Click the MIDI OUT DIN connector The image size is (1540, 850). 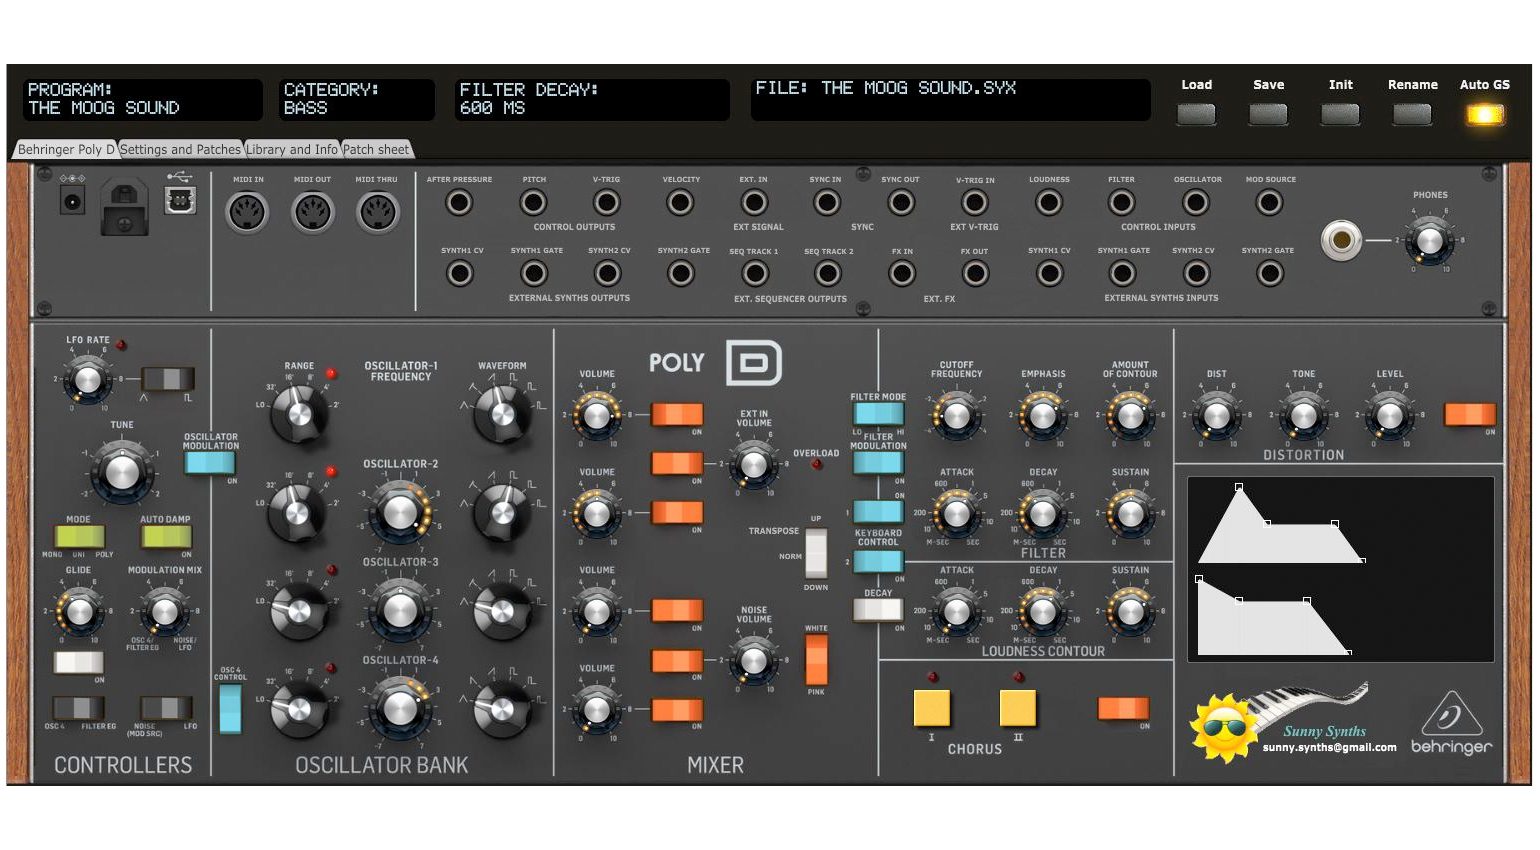coord(312,212)
